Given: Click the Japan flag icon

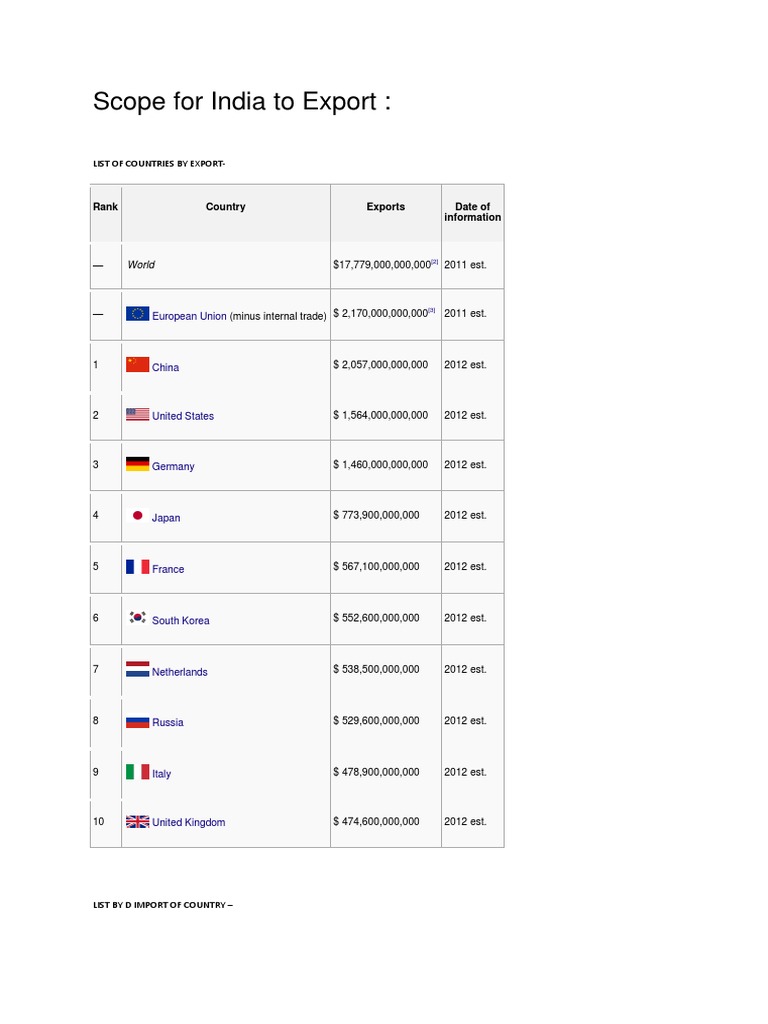Looking at the screenshot, I should [x=138, y=516].
